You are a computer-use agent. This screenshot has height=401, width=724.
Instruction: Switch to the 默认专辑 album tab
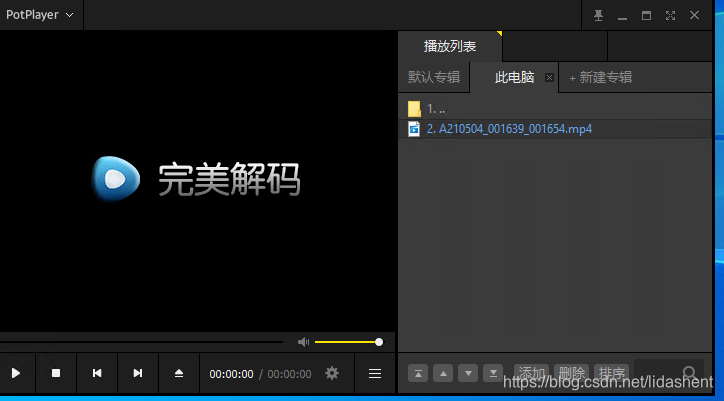click(434, 77)
